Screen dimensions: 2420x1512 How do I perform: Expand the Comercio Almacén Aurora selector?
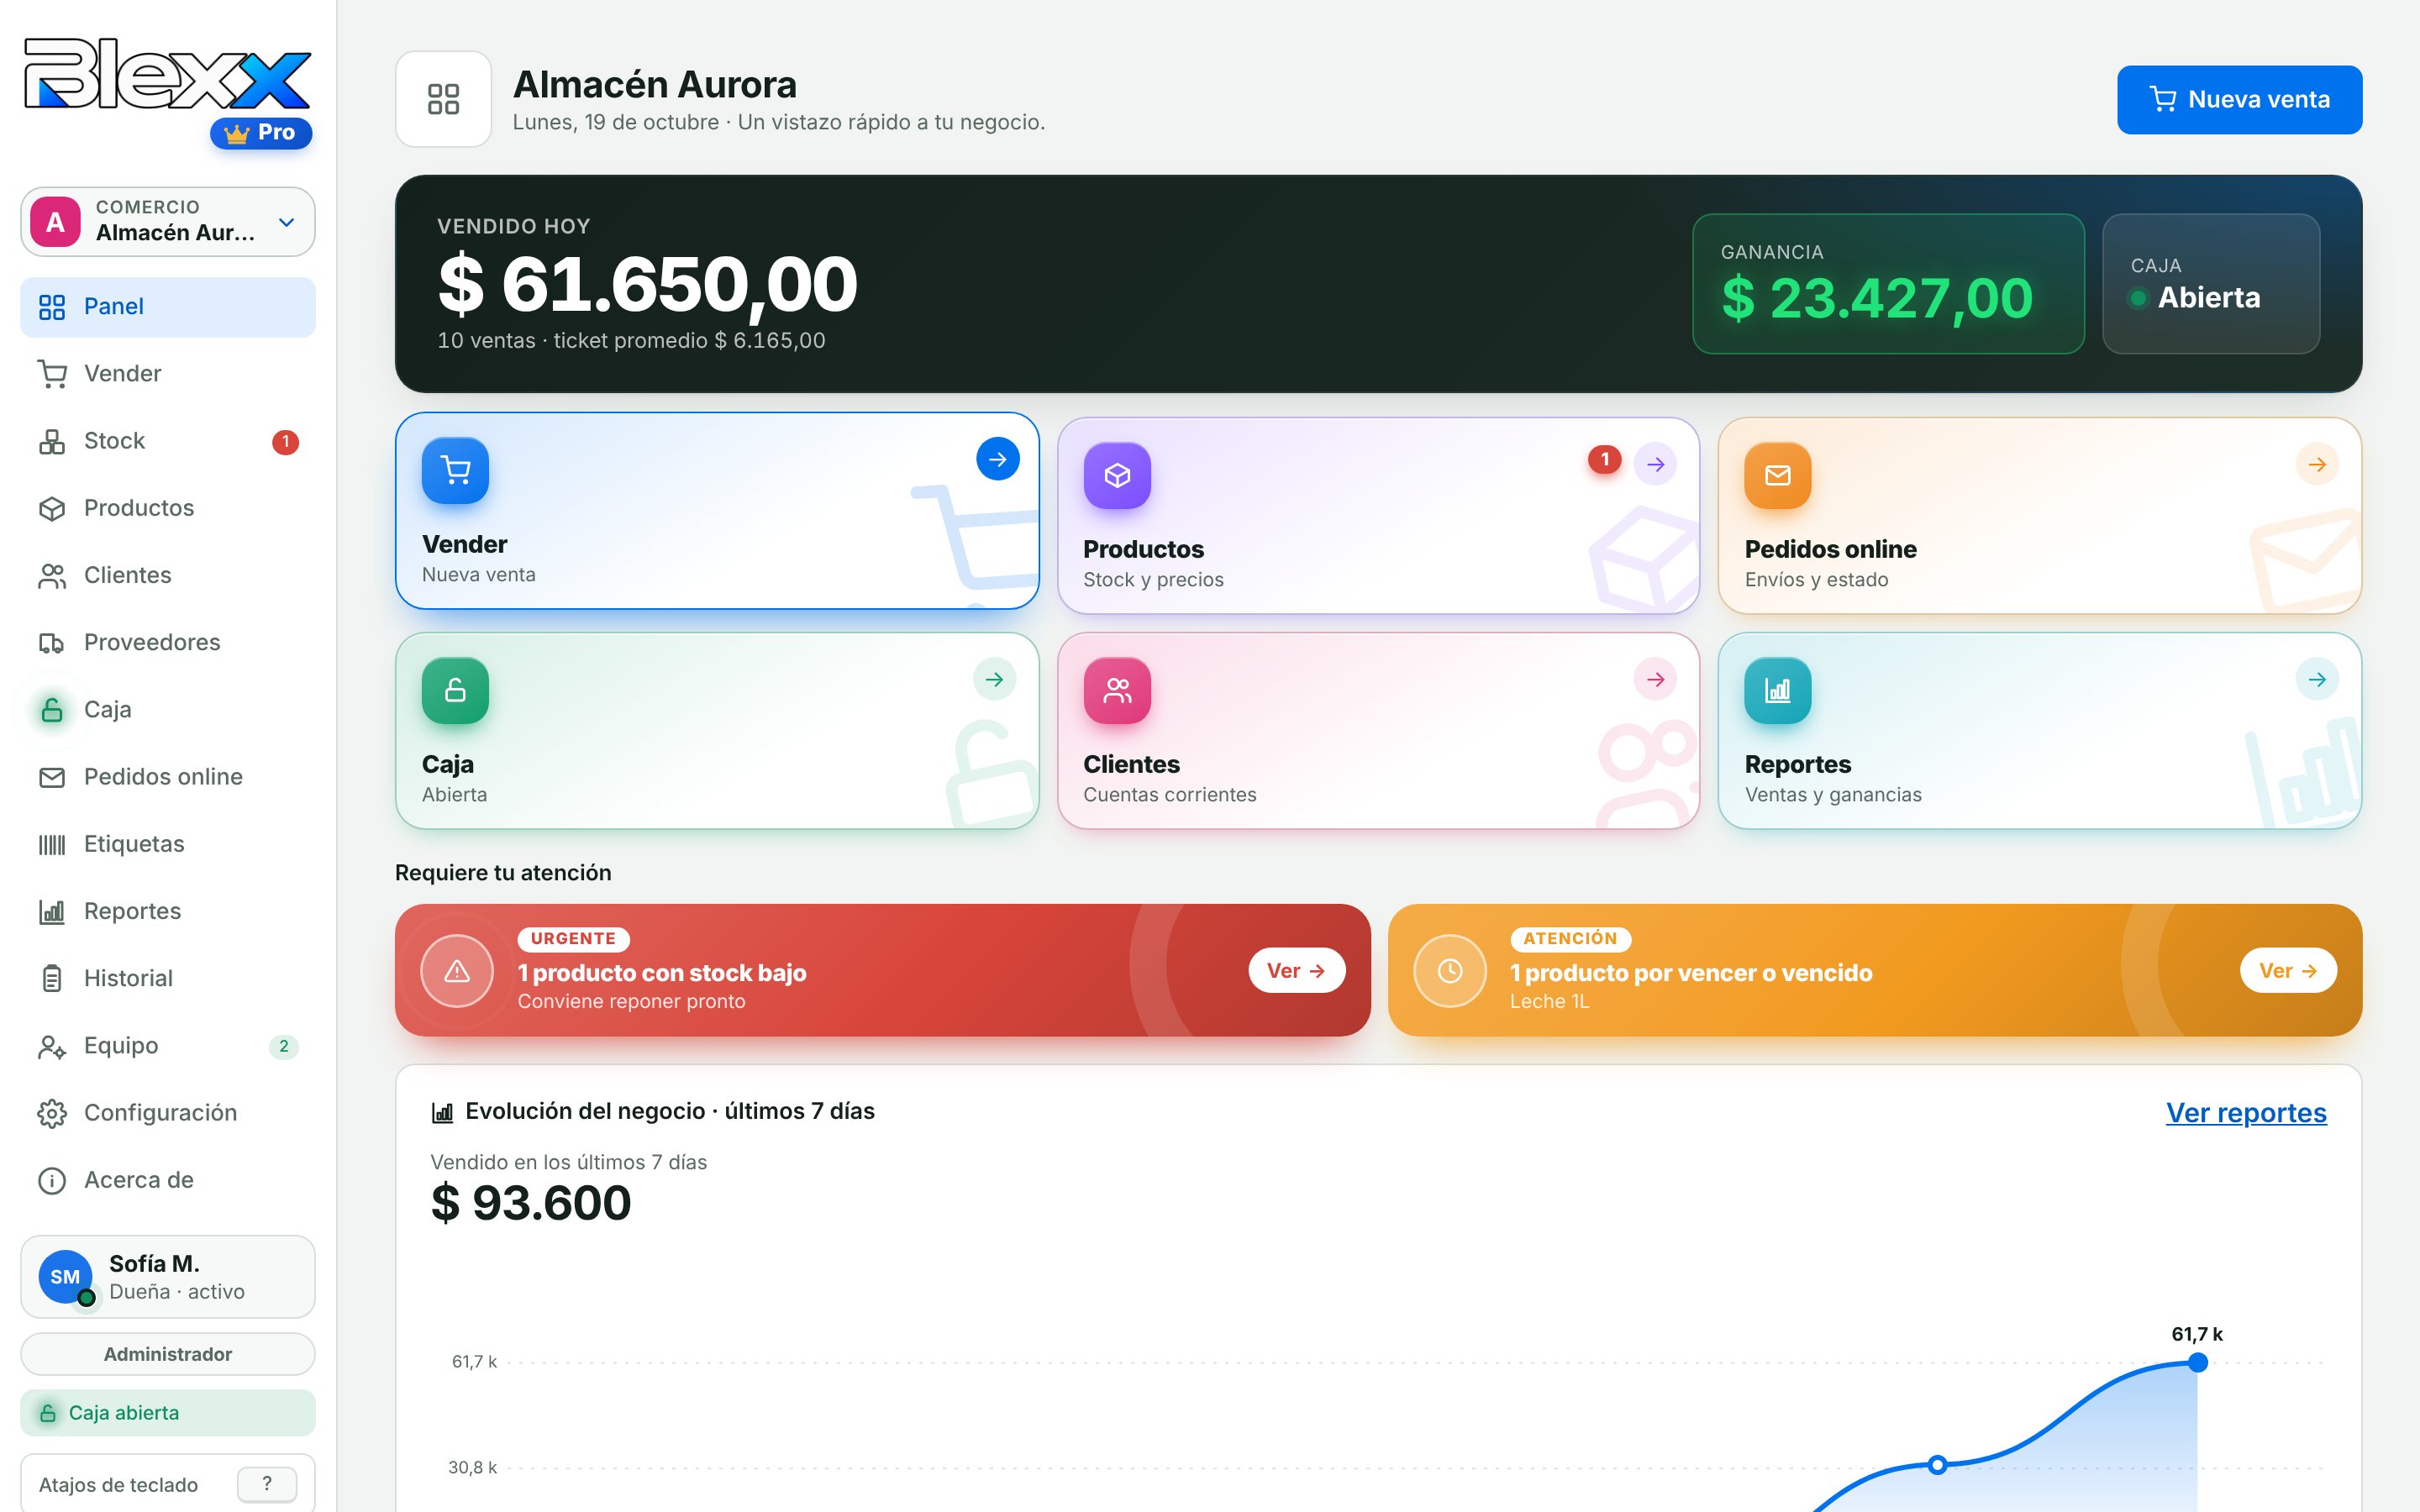coord(167,221)
